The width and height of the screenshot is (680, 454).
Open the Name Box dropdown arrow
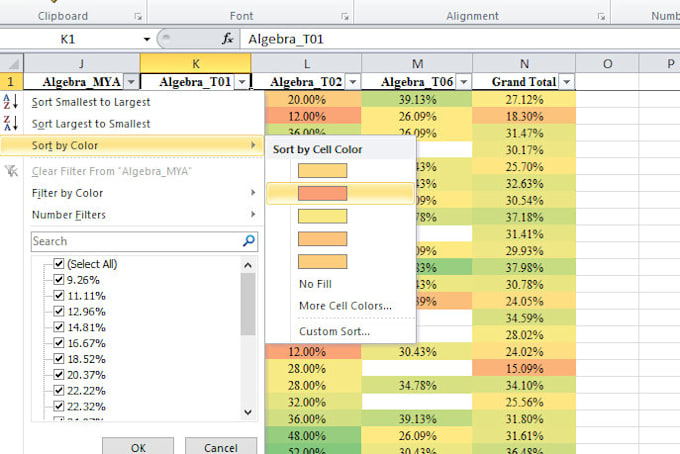pos(147,39)
